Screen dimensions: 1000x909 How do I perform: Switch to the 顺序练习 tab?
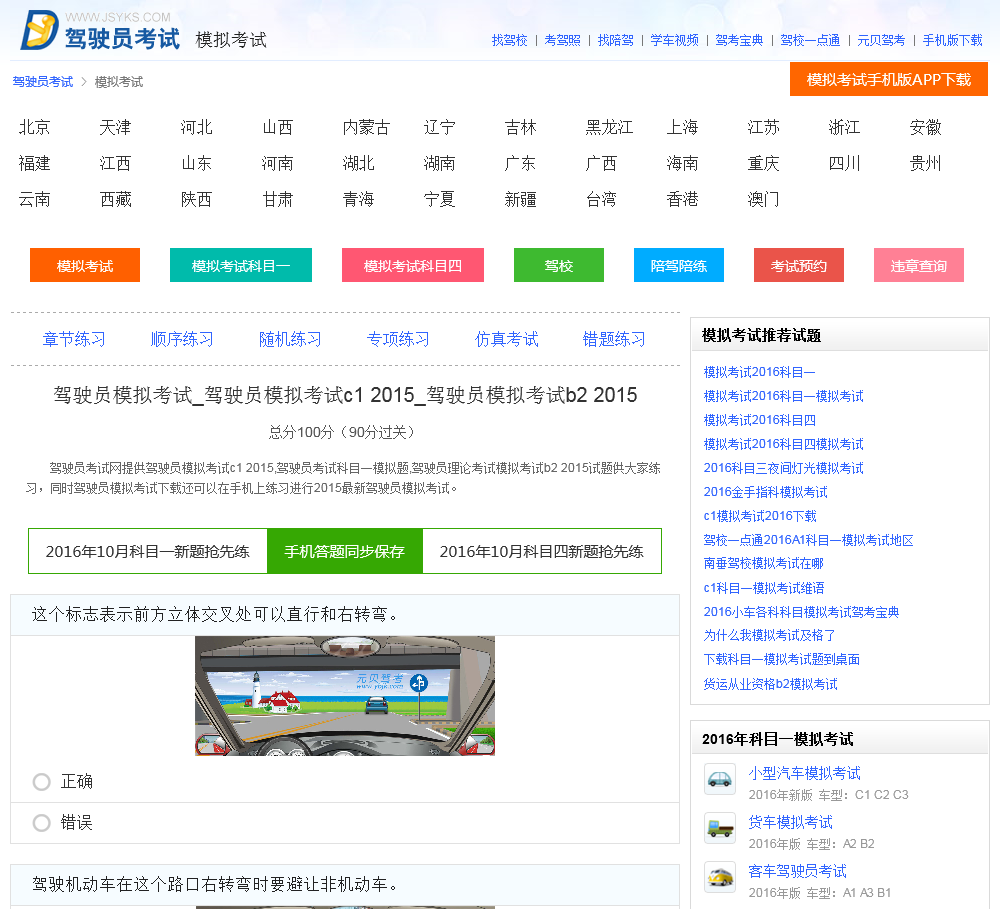pos(182,339)
